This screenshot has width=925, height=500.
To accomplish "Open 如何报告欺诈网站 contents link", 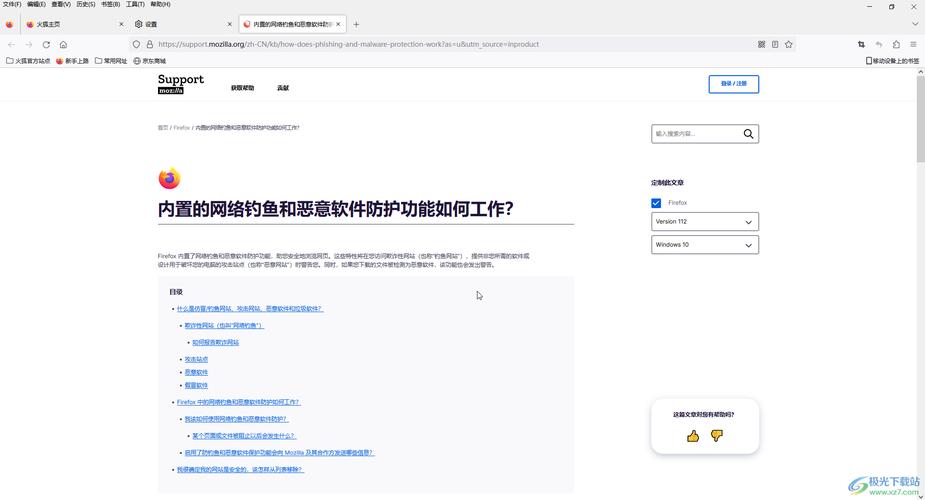I will [215, 342].
